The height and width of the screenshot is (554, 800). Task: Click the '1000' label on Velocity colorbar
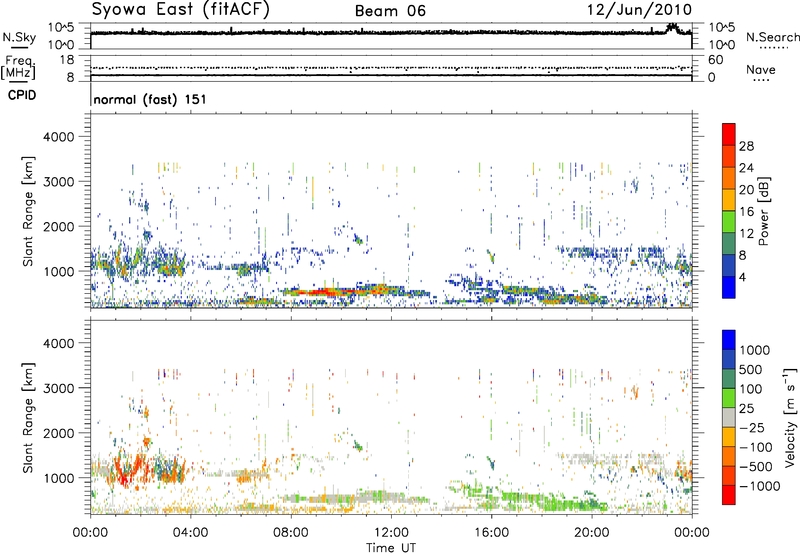pyautogui.click(x=755, y=350)
